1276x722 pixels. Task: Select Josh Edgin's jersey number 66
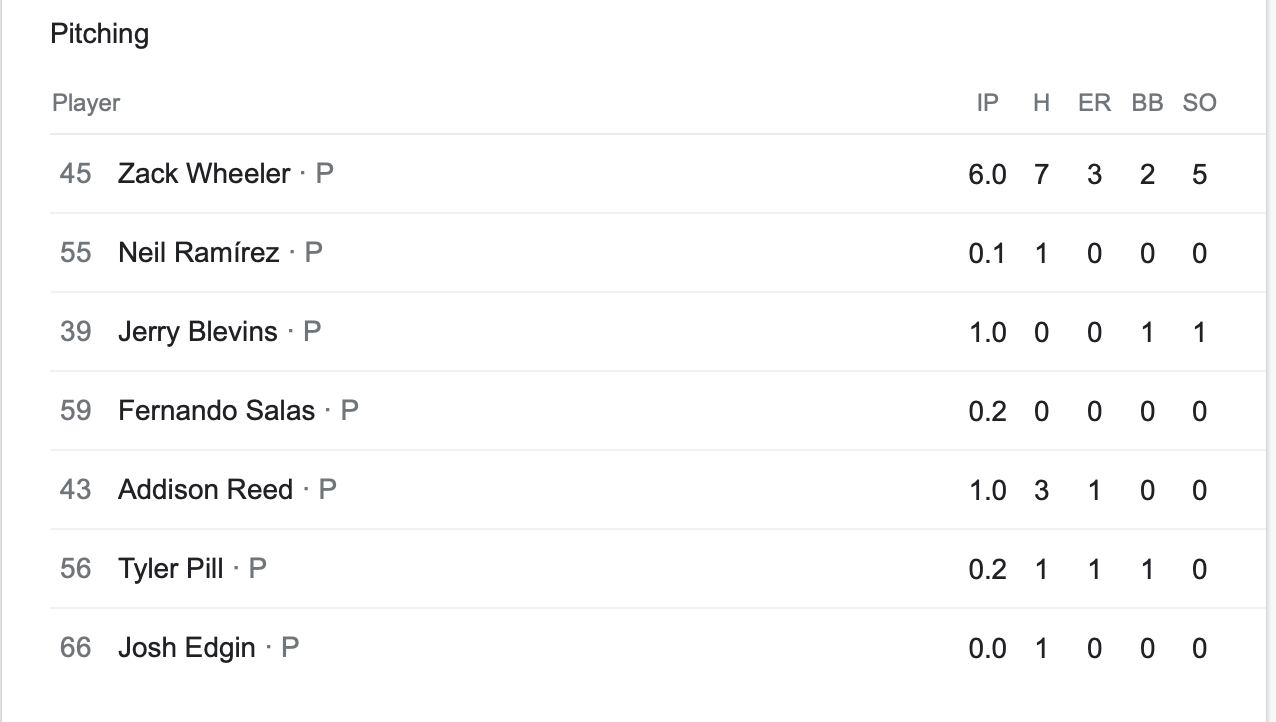tap(75, 647)
